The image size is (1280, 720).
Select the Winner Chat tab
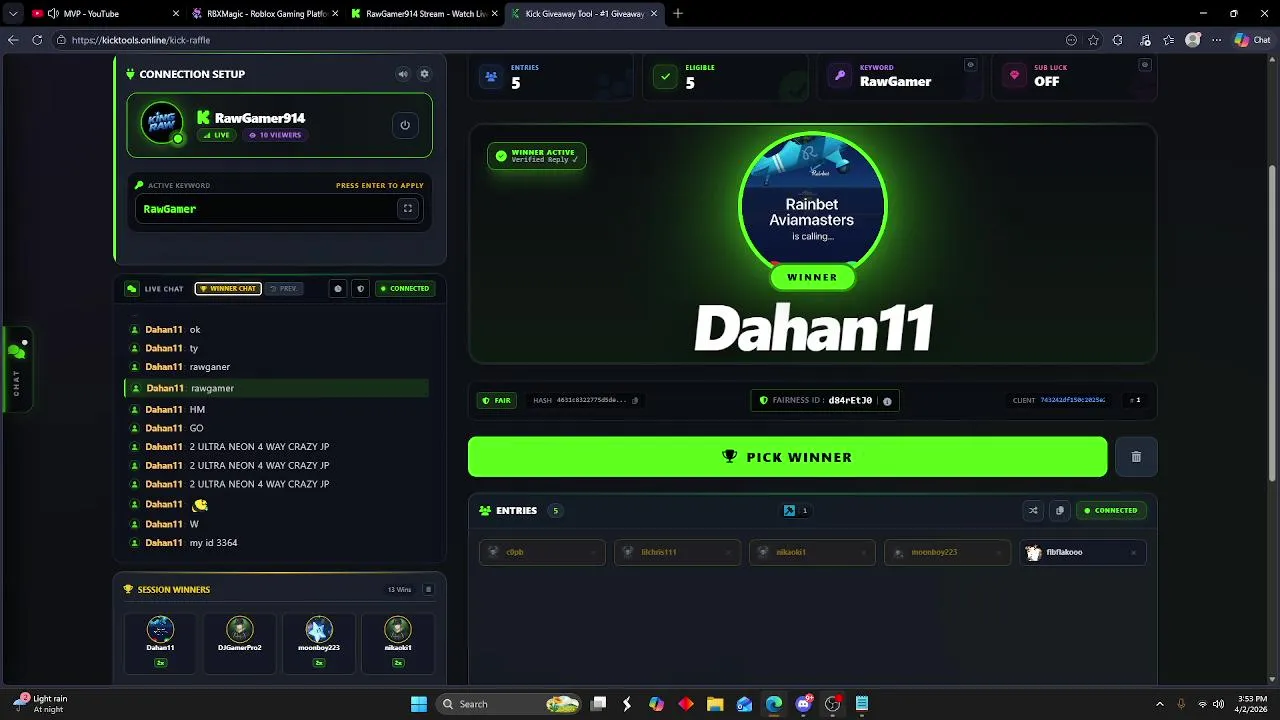(x=228, y=289)
